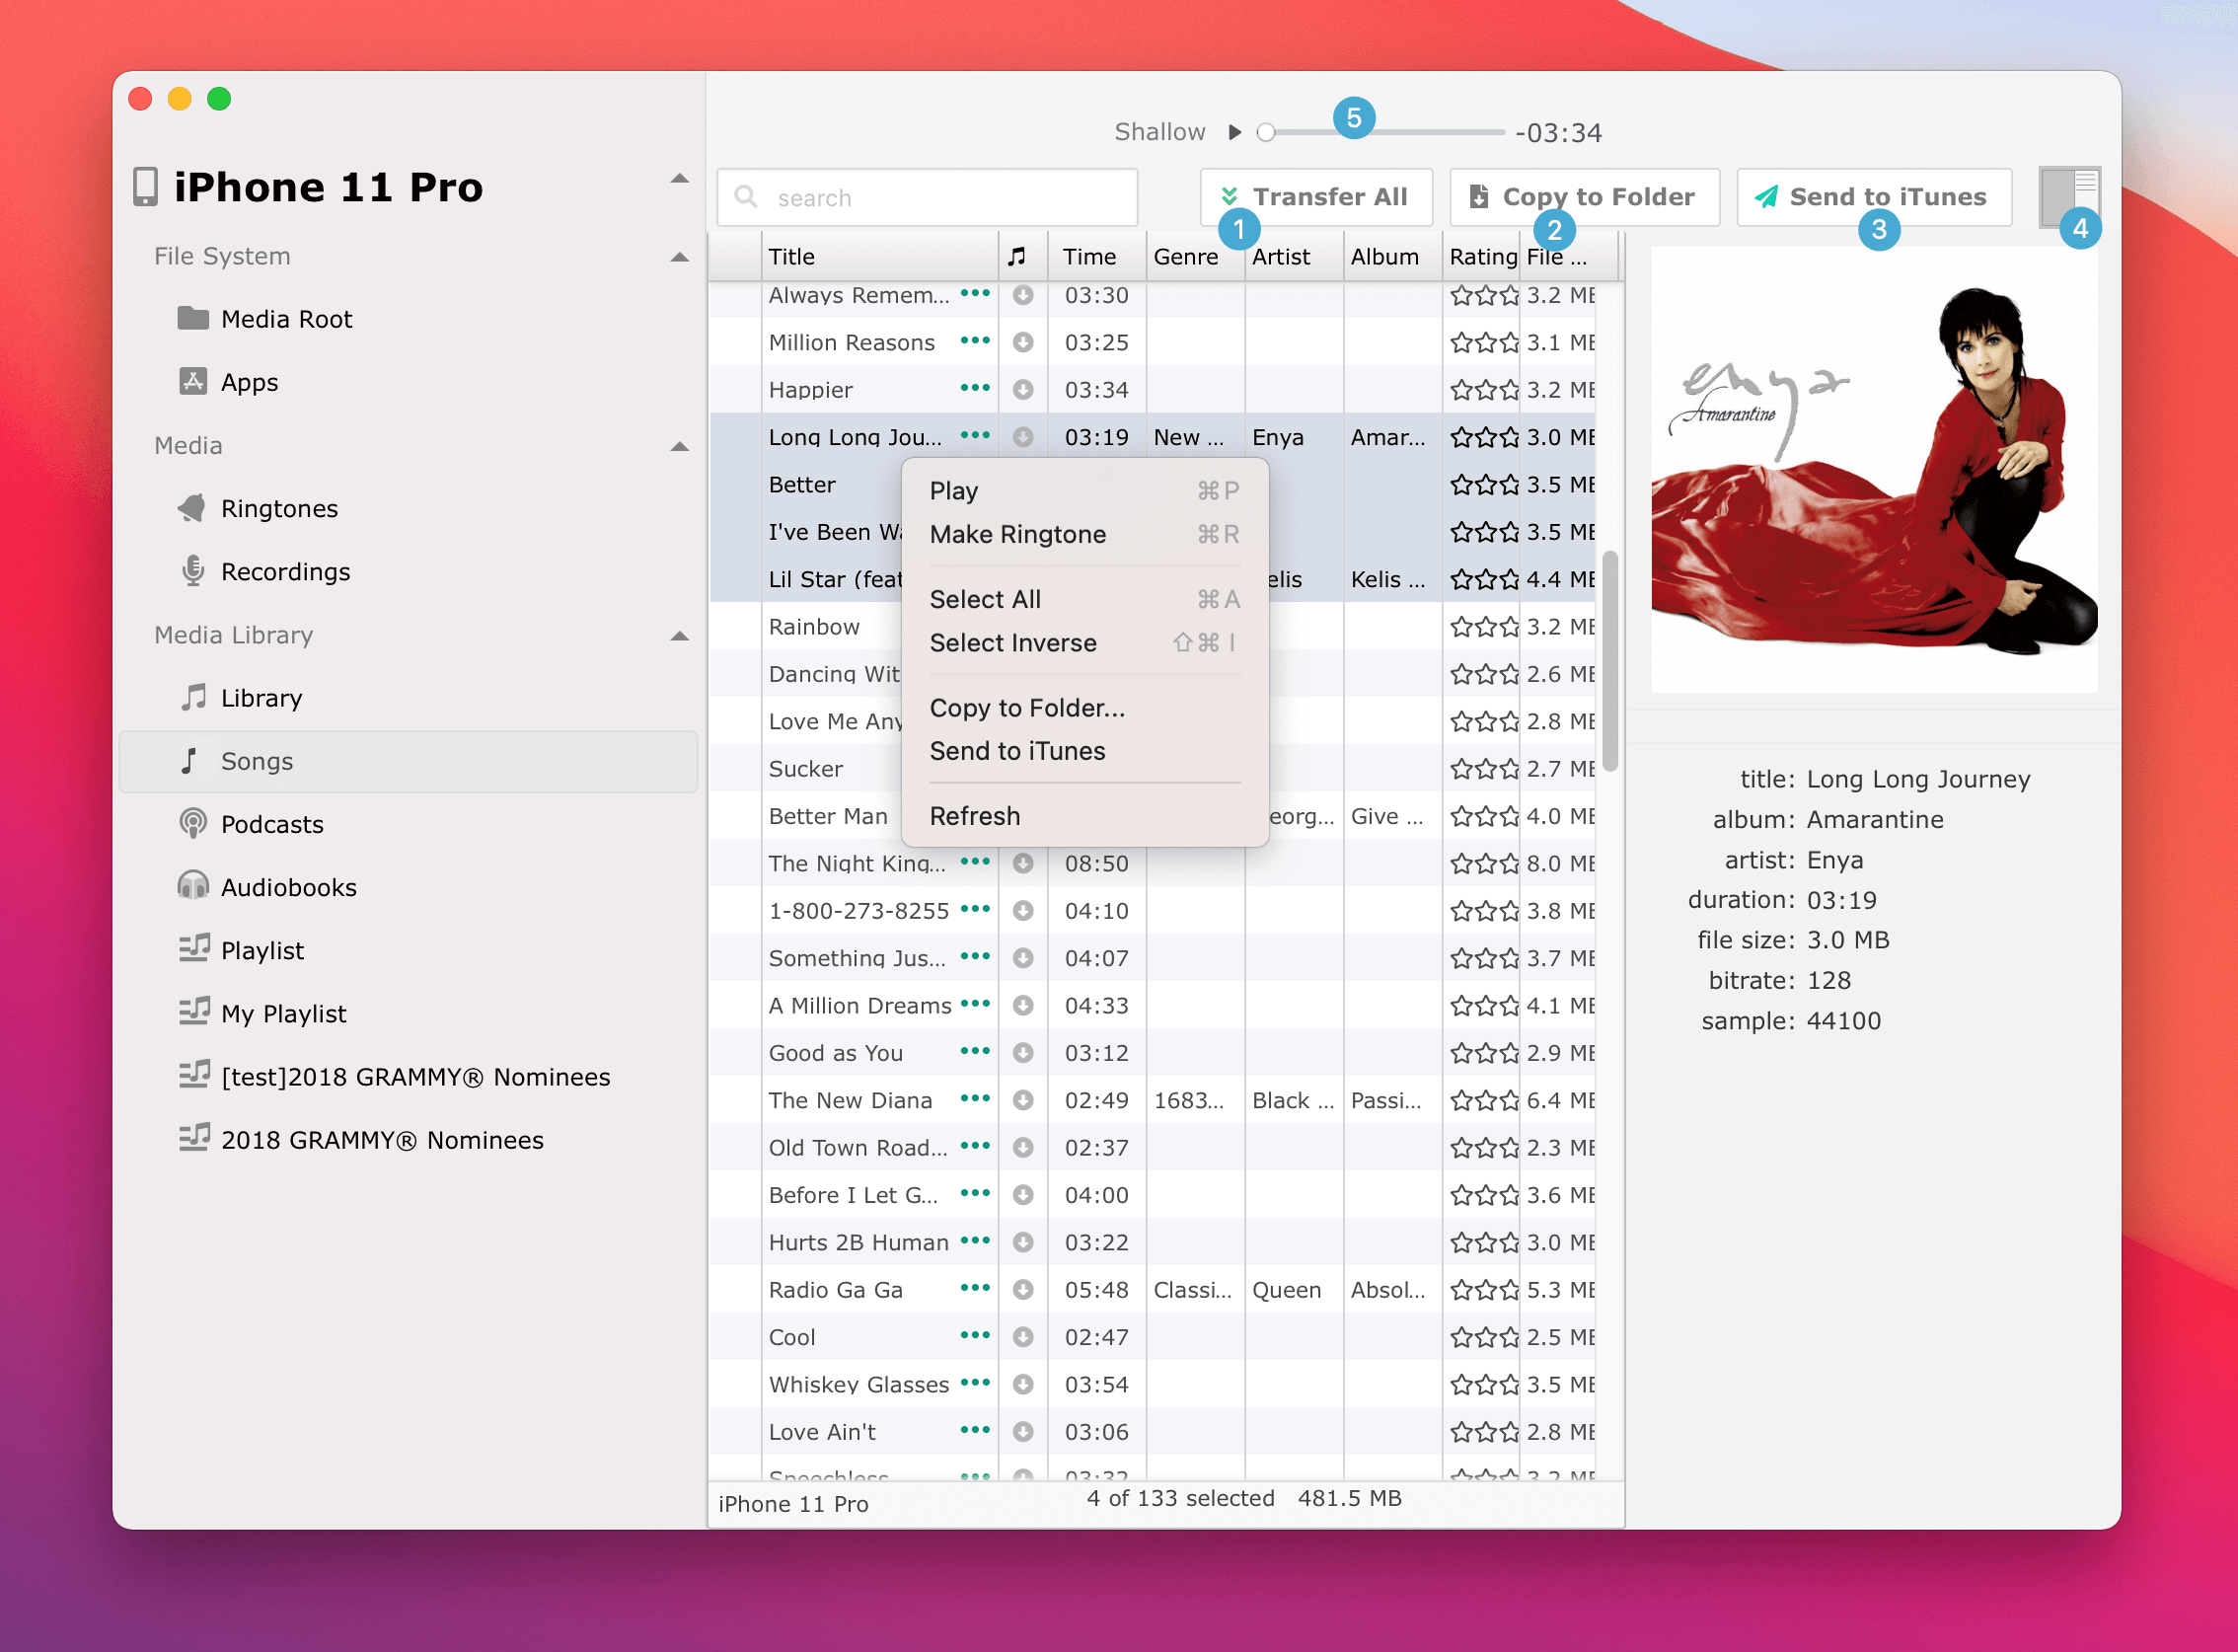Open Podcasts in the sidebar
Image resolution: width=2238 pixels, height=1652 pixels.
pyautogui.click(x=251, y=824)
